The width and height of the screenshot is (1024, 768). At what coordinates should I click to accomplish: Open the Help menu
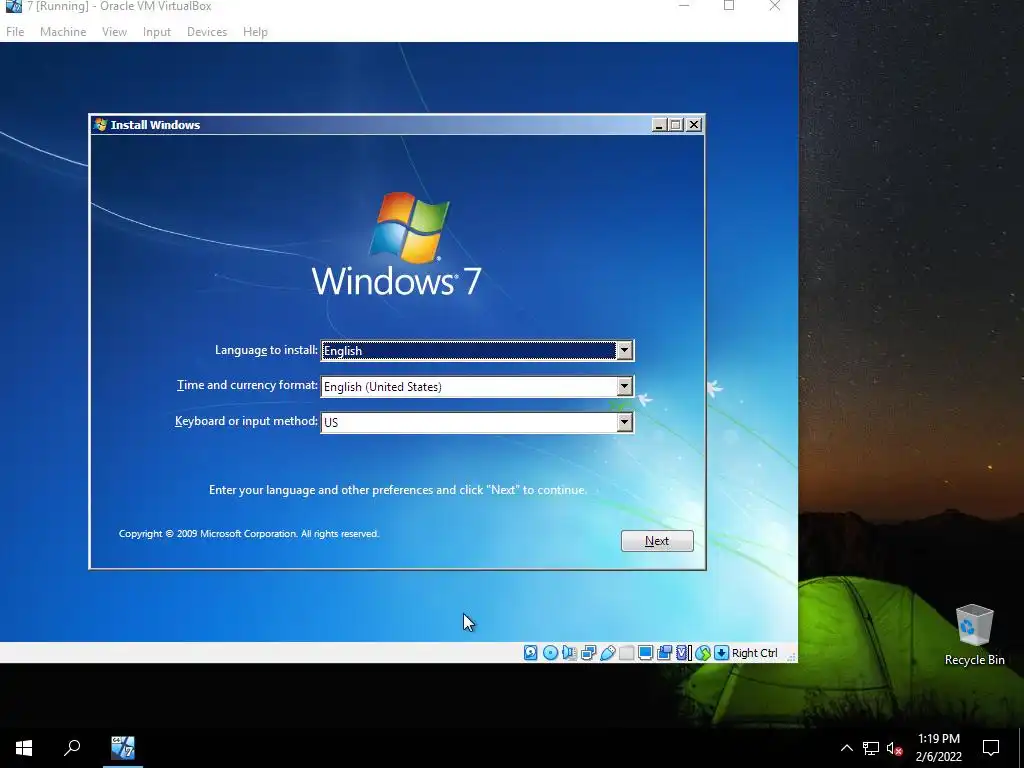[255, 31]
